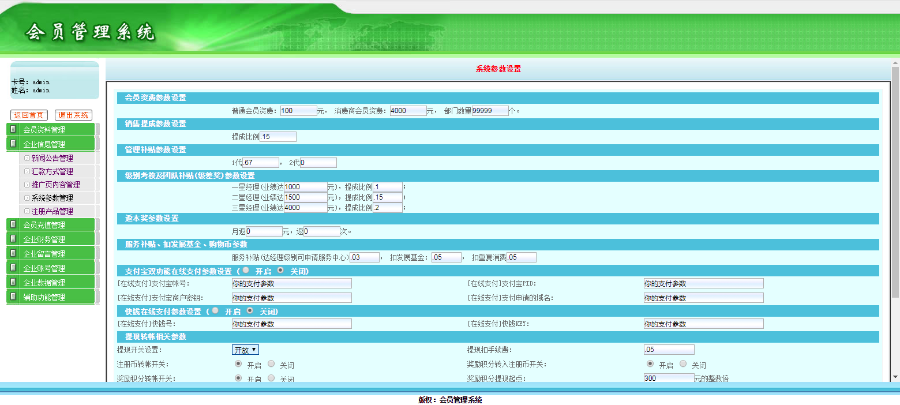
Task: Click the 月返 amount field
Action: click(x=265, y=232)
